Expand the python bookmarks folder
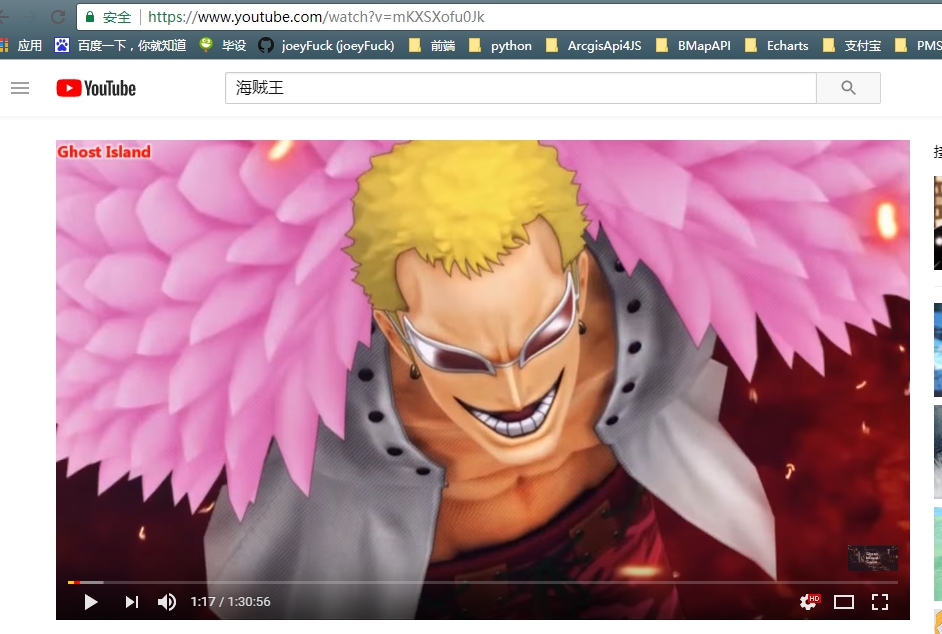This screenshot has height=634, width=942. [500, 45]
